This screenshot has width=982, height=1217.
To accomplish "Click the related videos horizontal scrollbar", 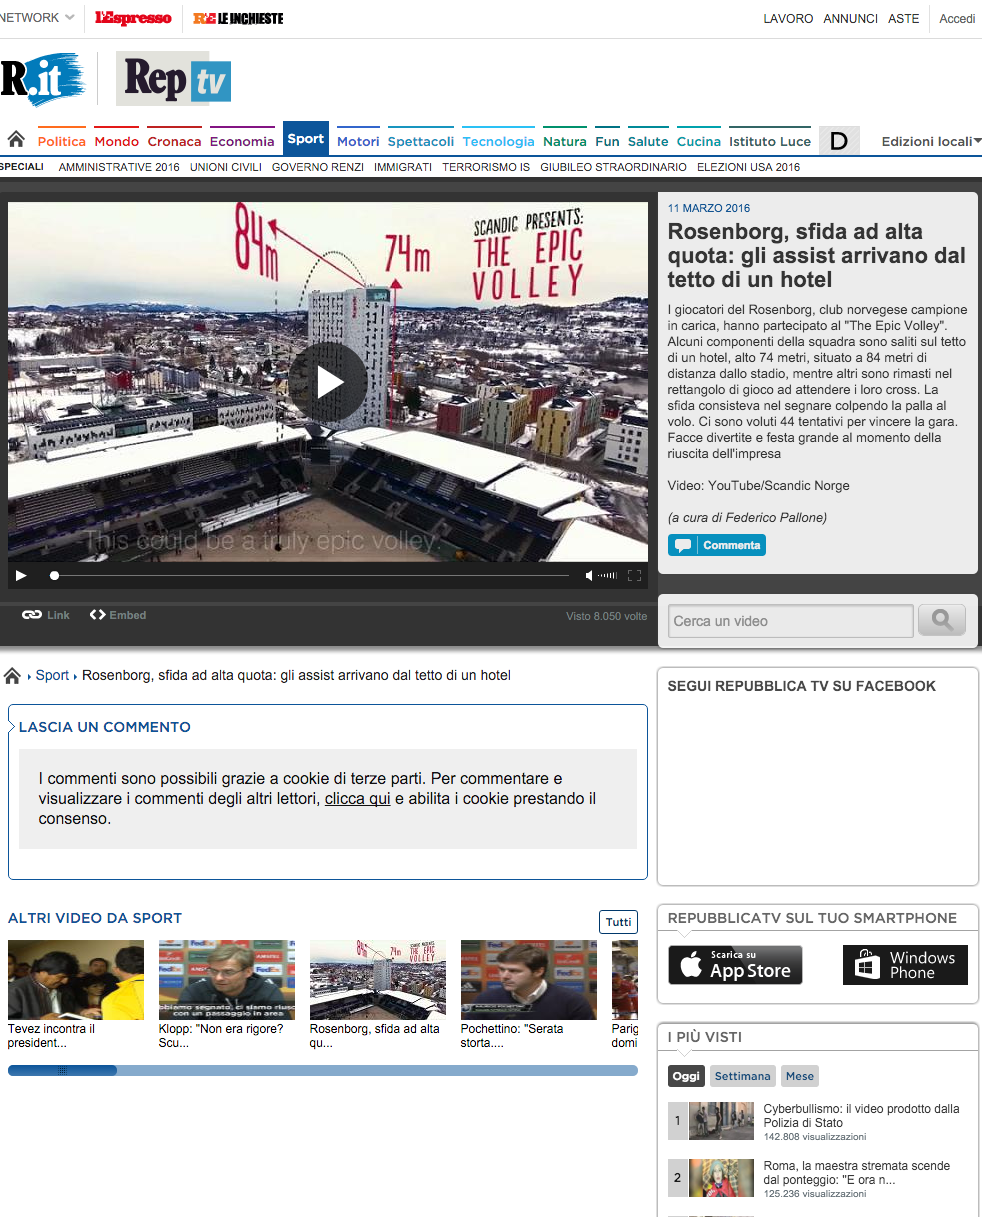I will [323, 1070].
